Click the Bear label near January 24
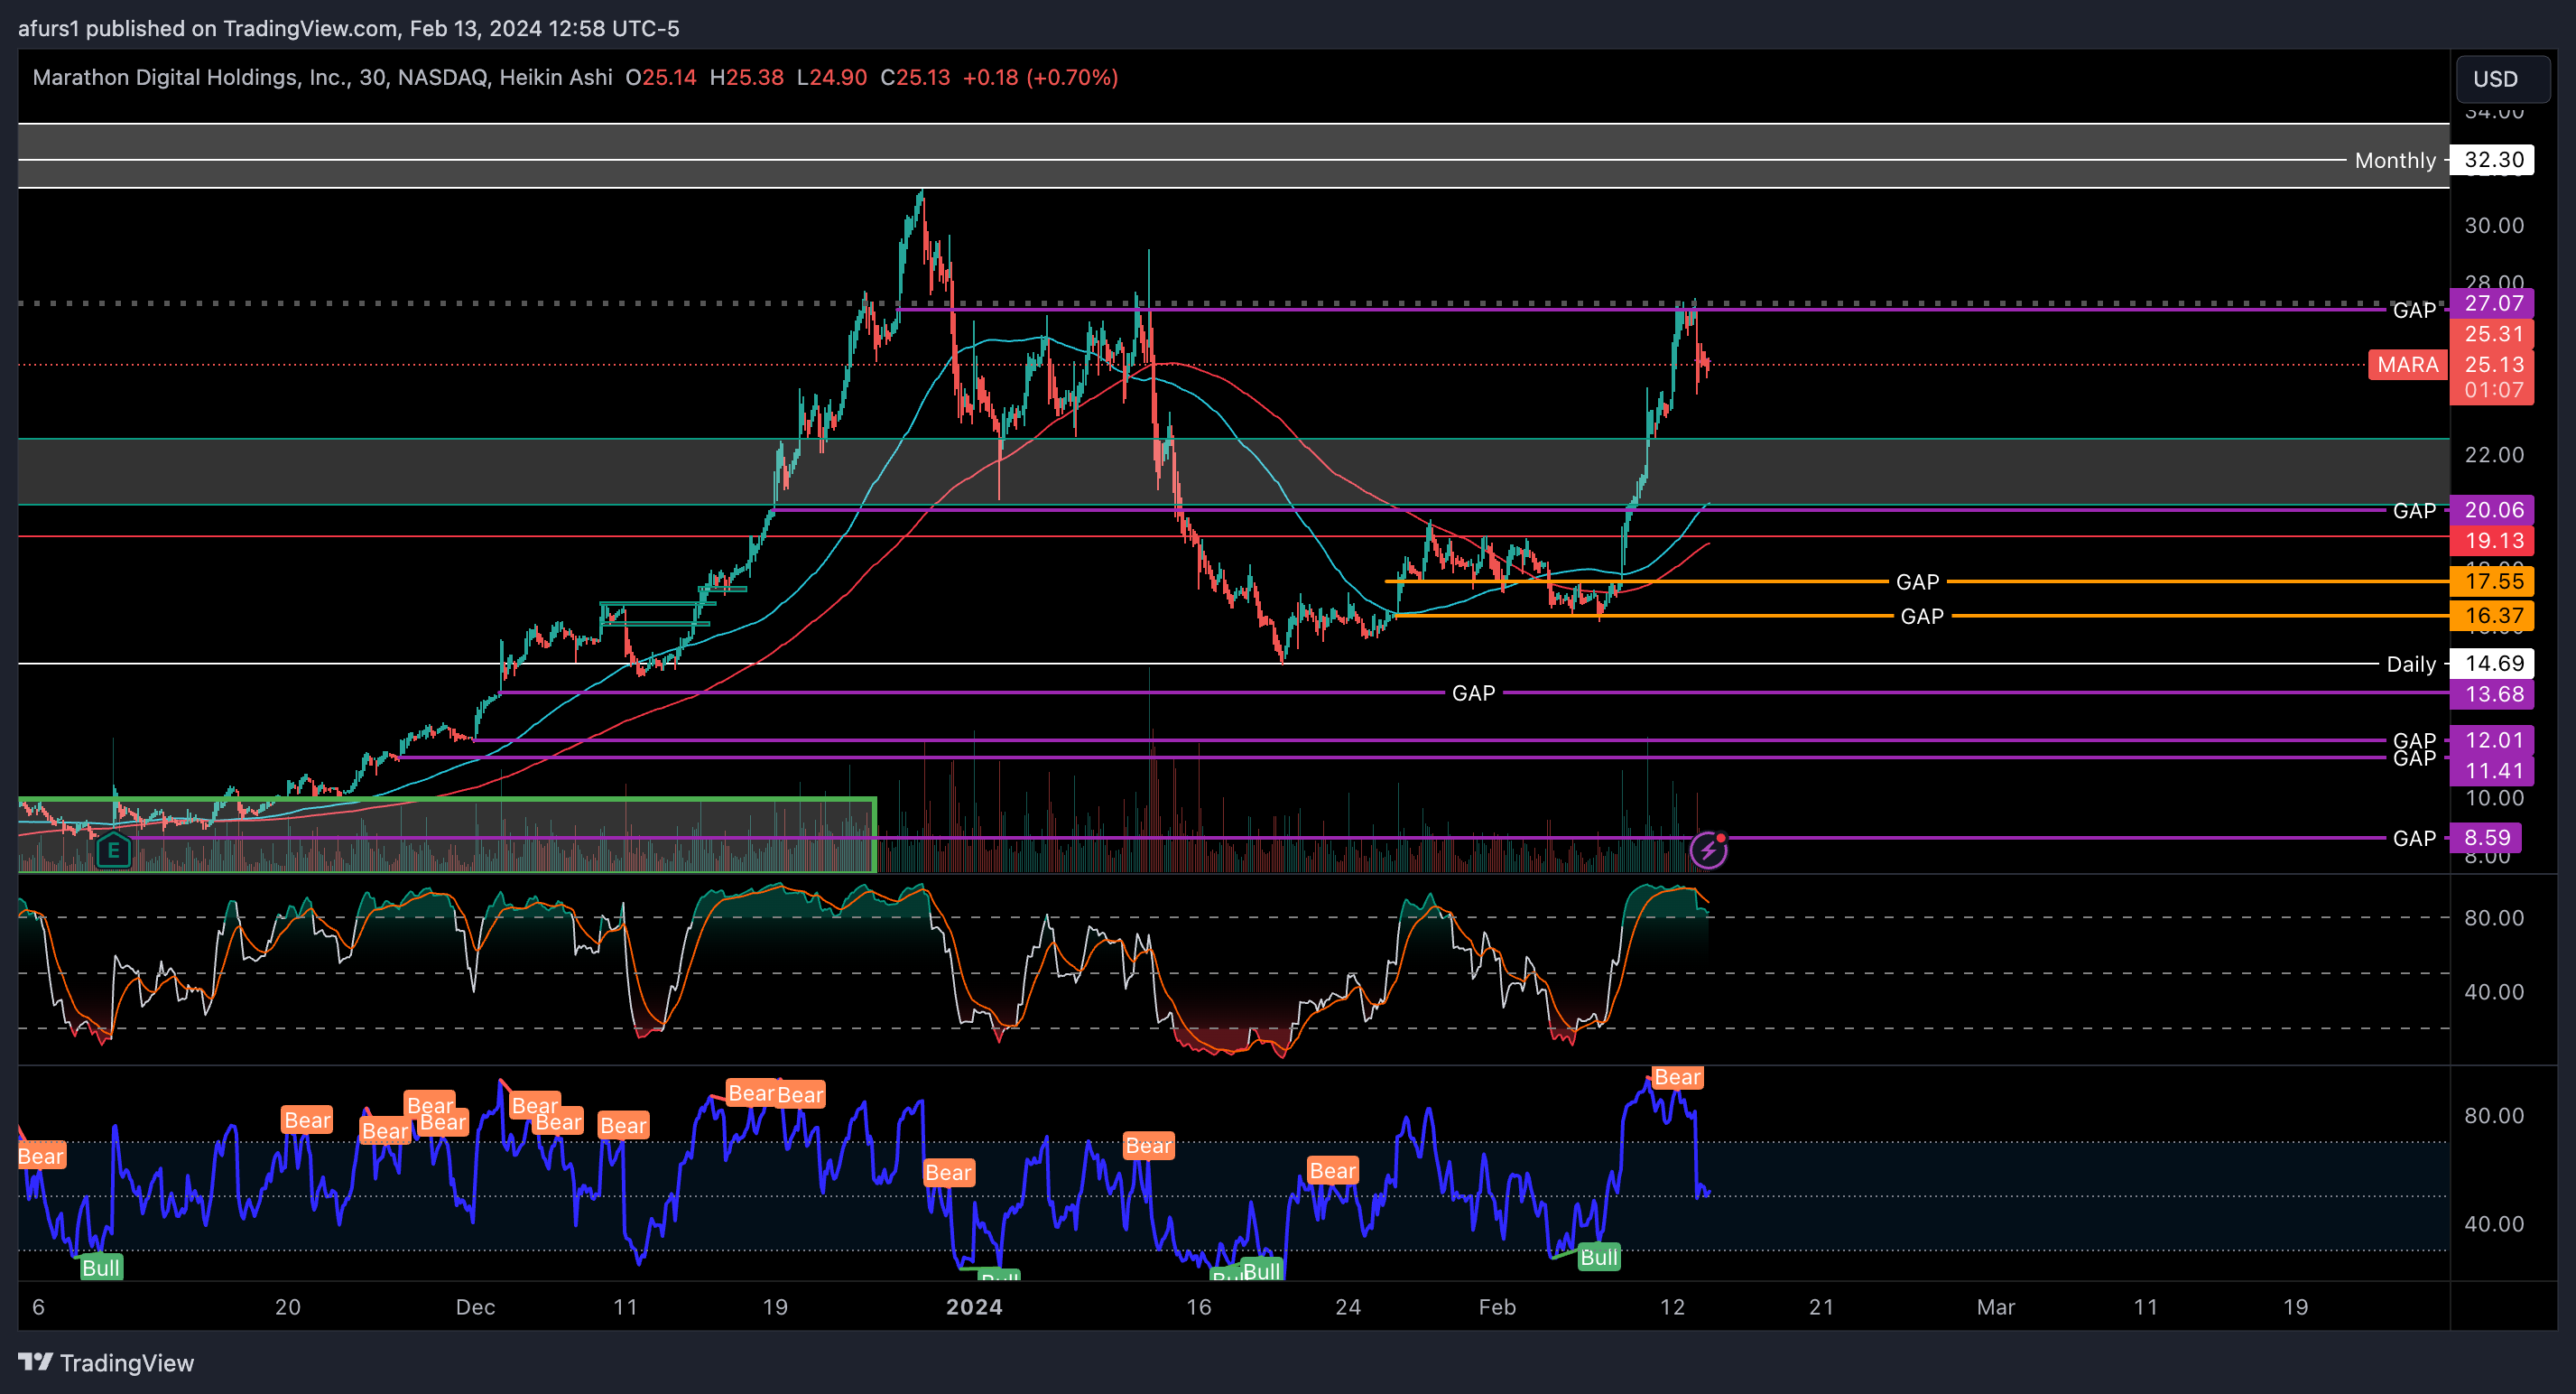The width and height of the screenshot is (2576, 1394). point(1332,1170)
